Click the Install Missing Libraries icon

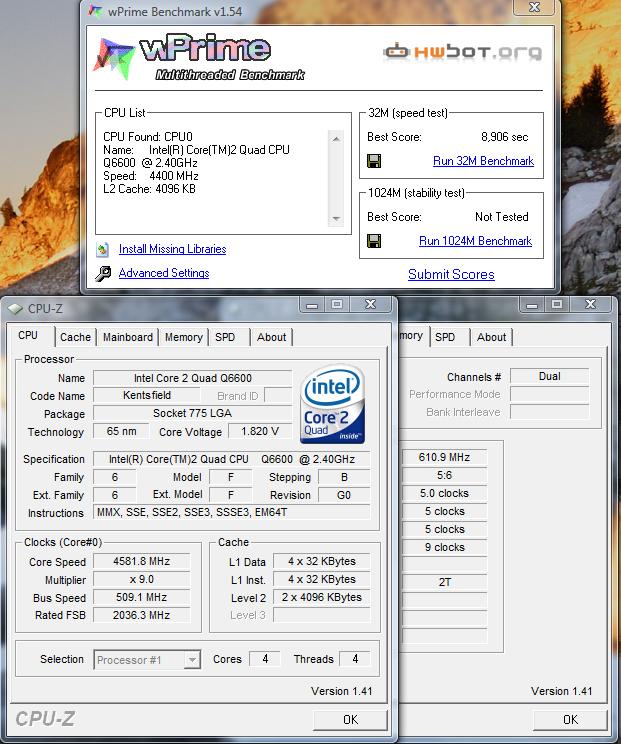(x=102, y=249)
